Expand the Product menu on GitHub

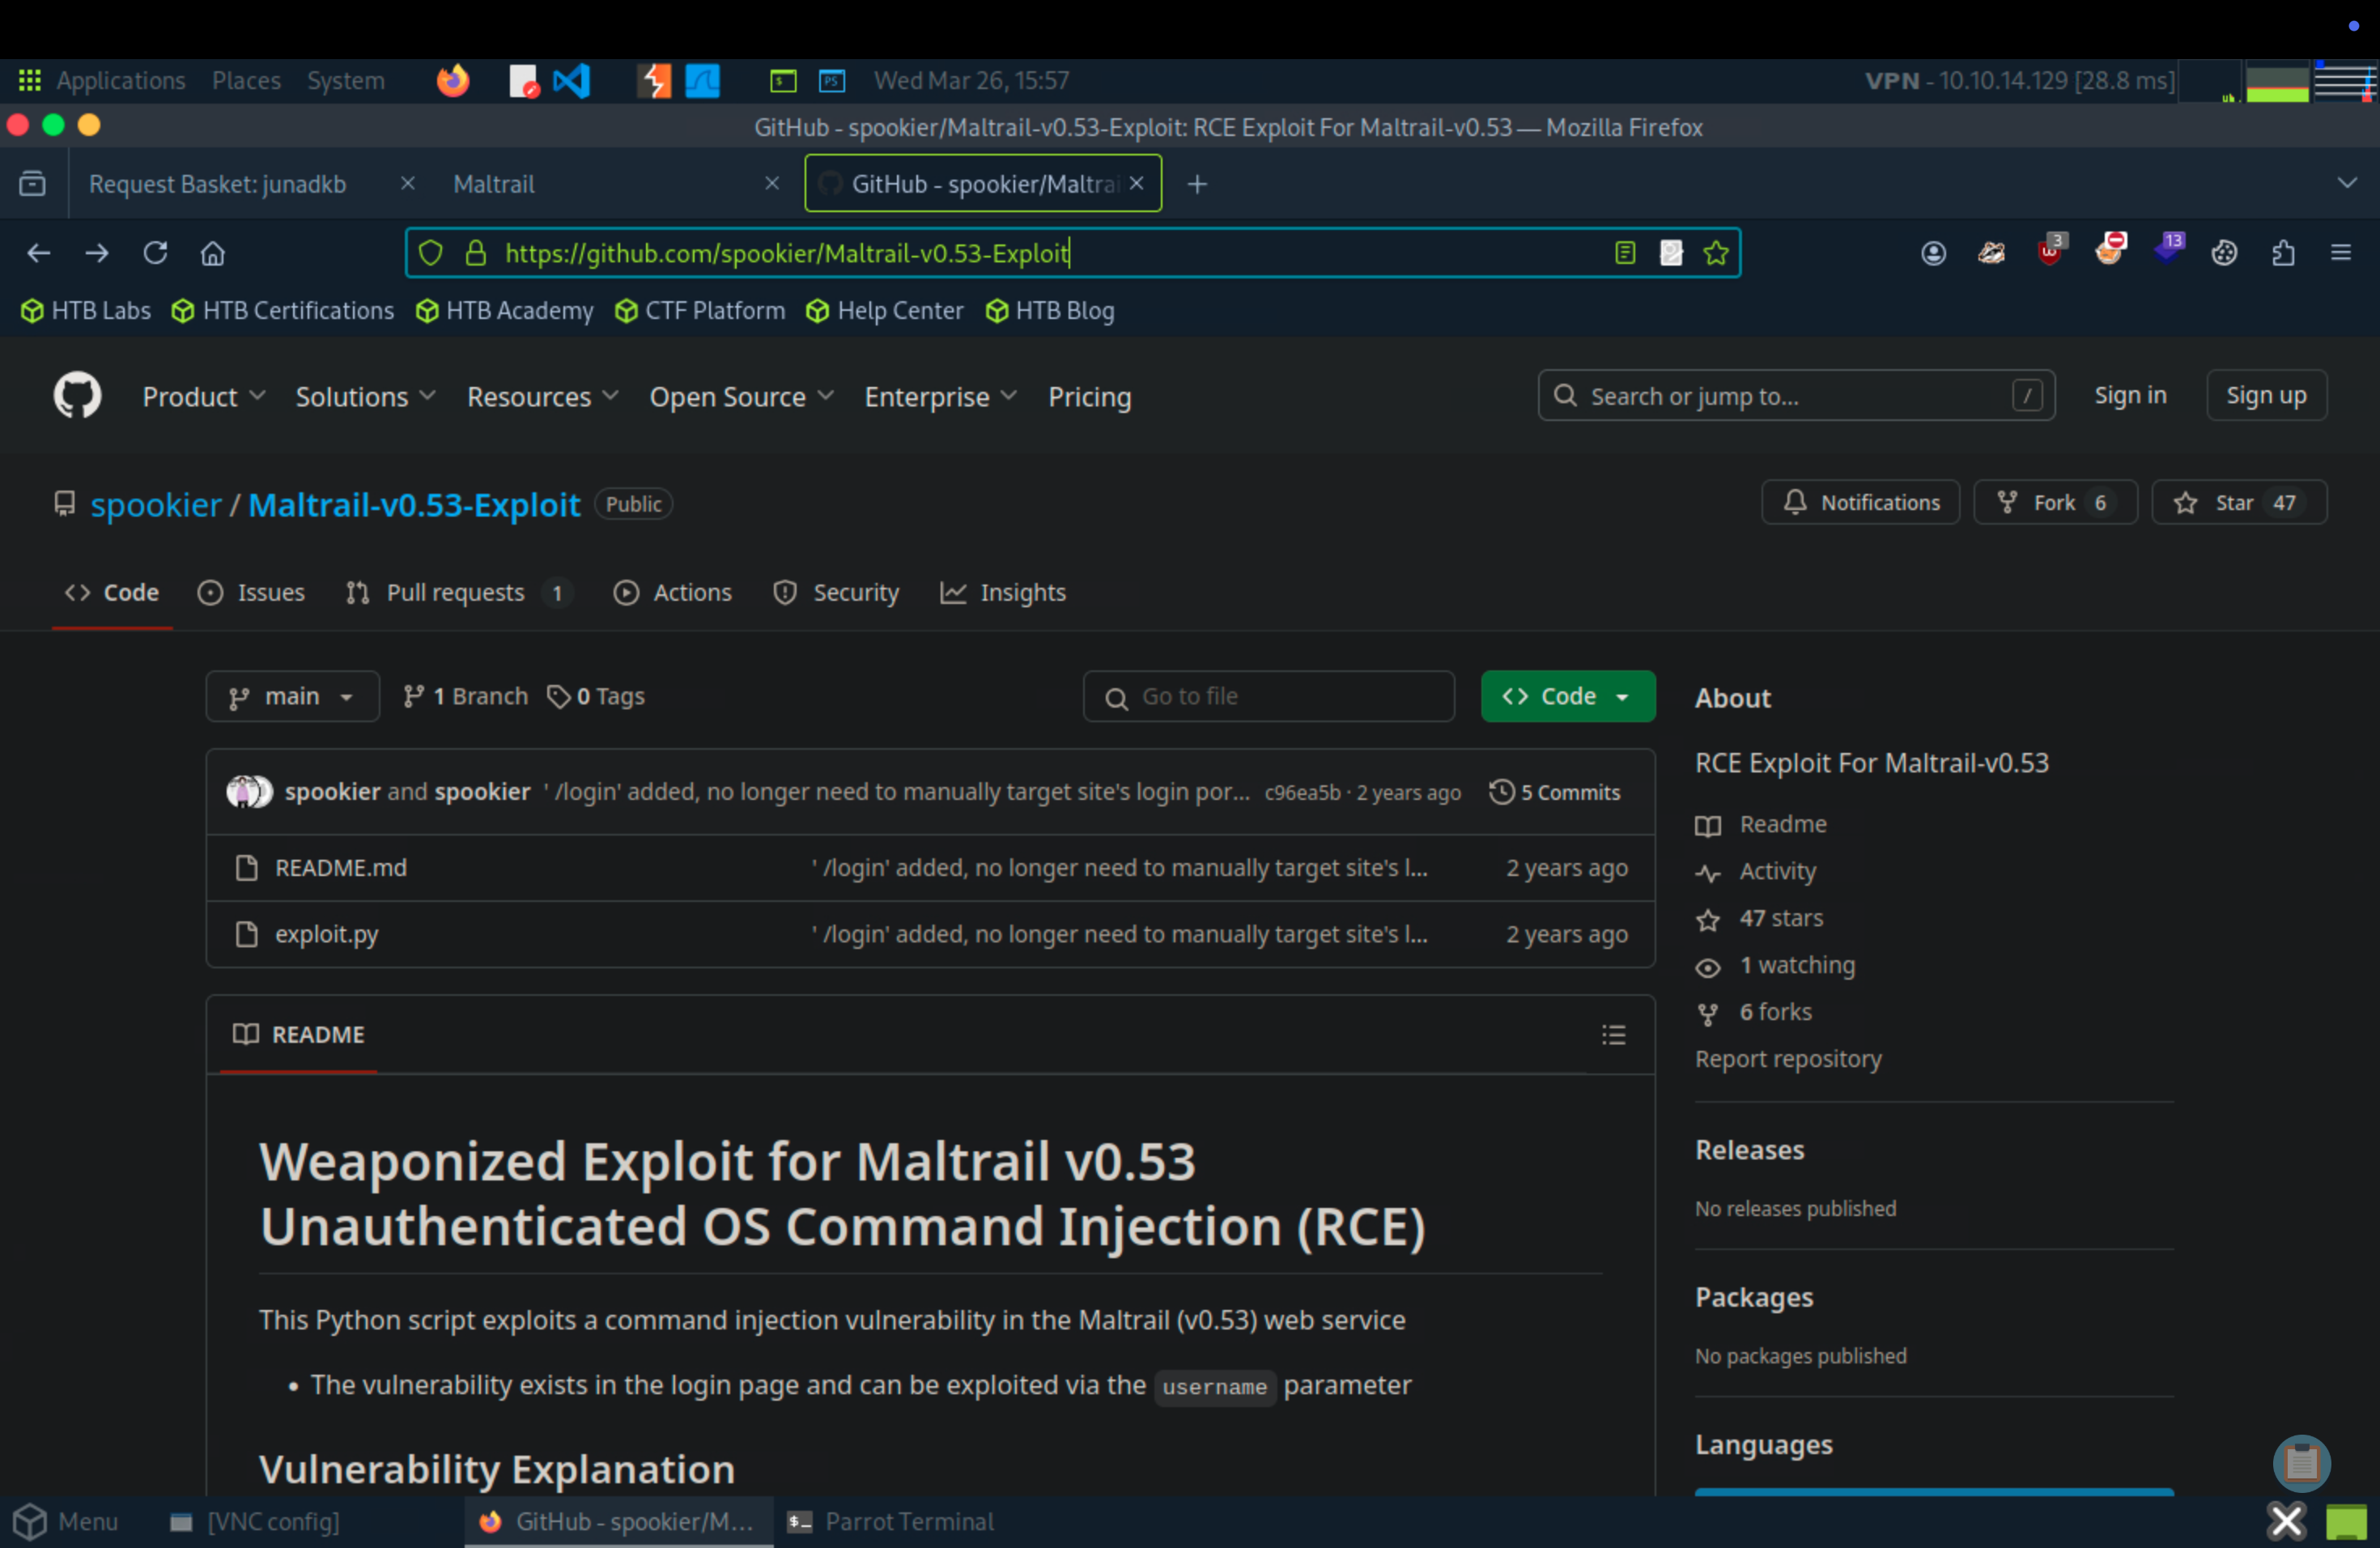click(203, 397)
